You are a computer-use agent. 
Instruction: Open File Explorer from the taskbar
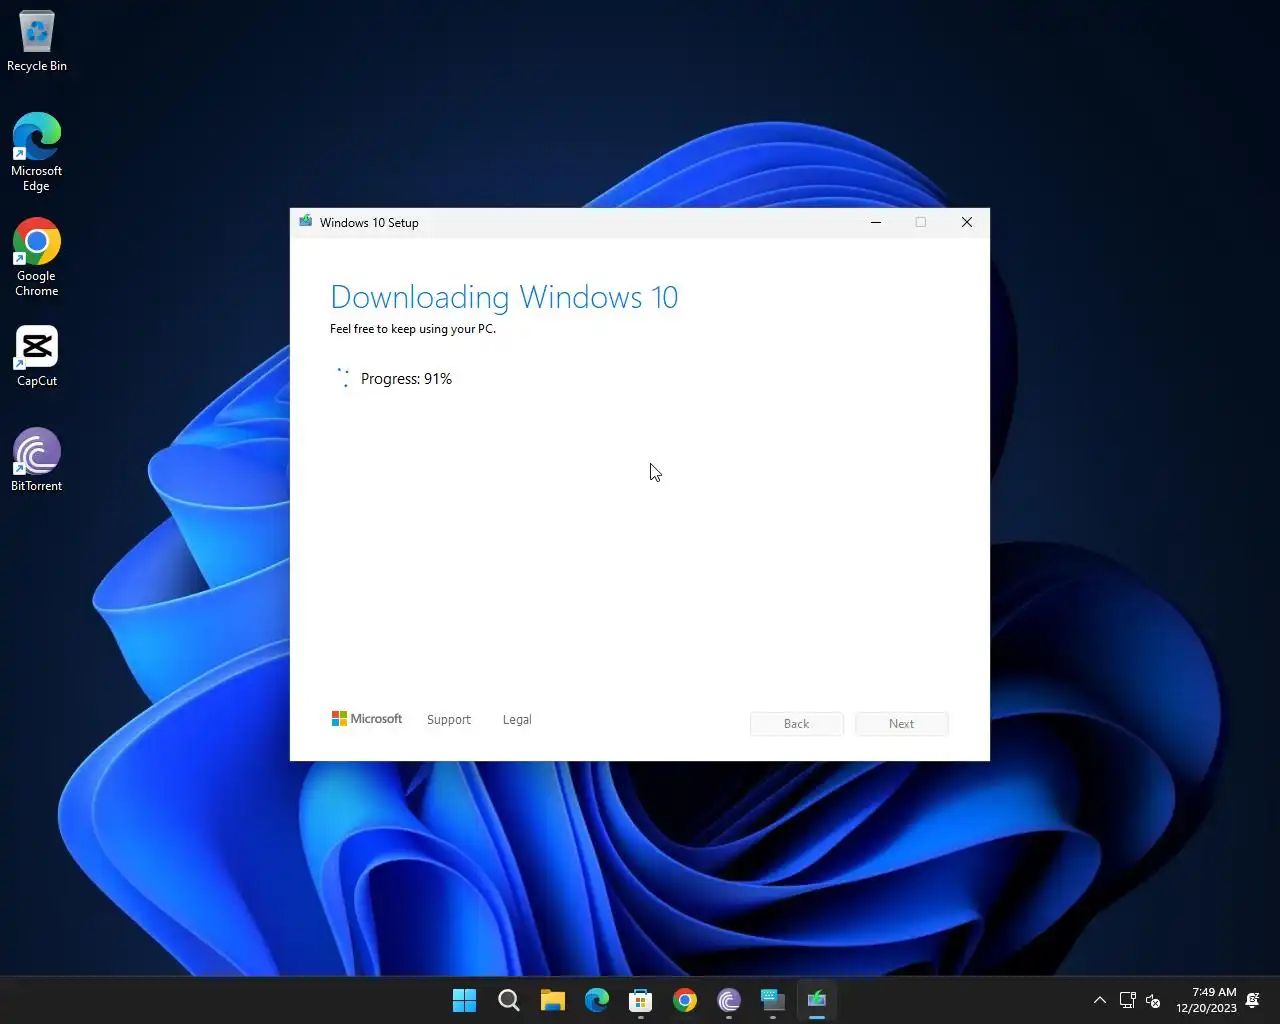pyautogui.click(x=552, y=1000)
